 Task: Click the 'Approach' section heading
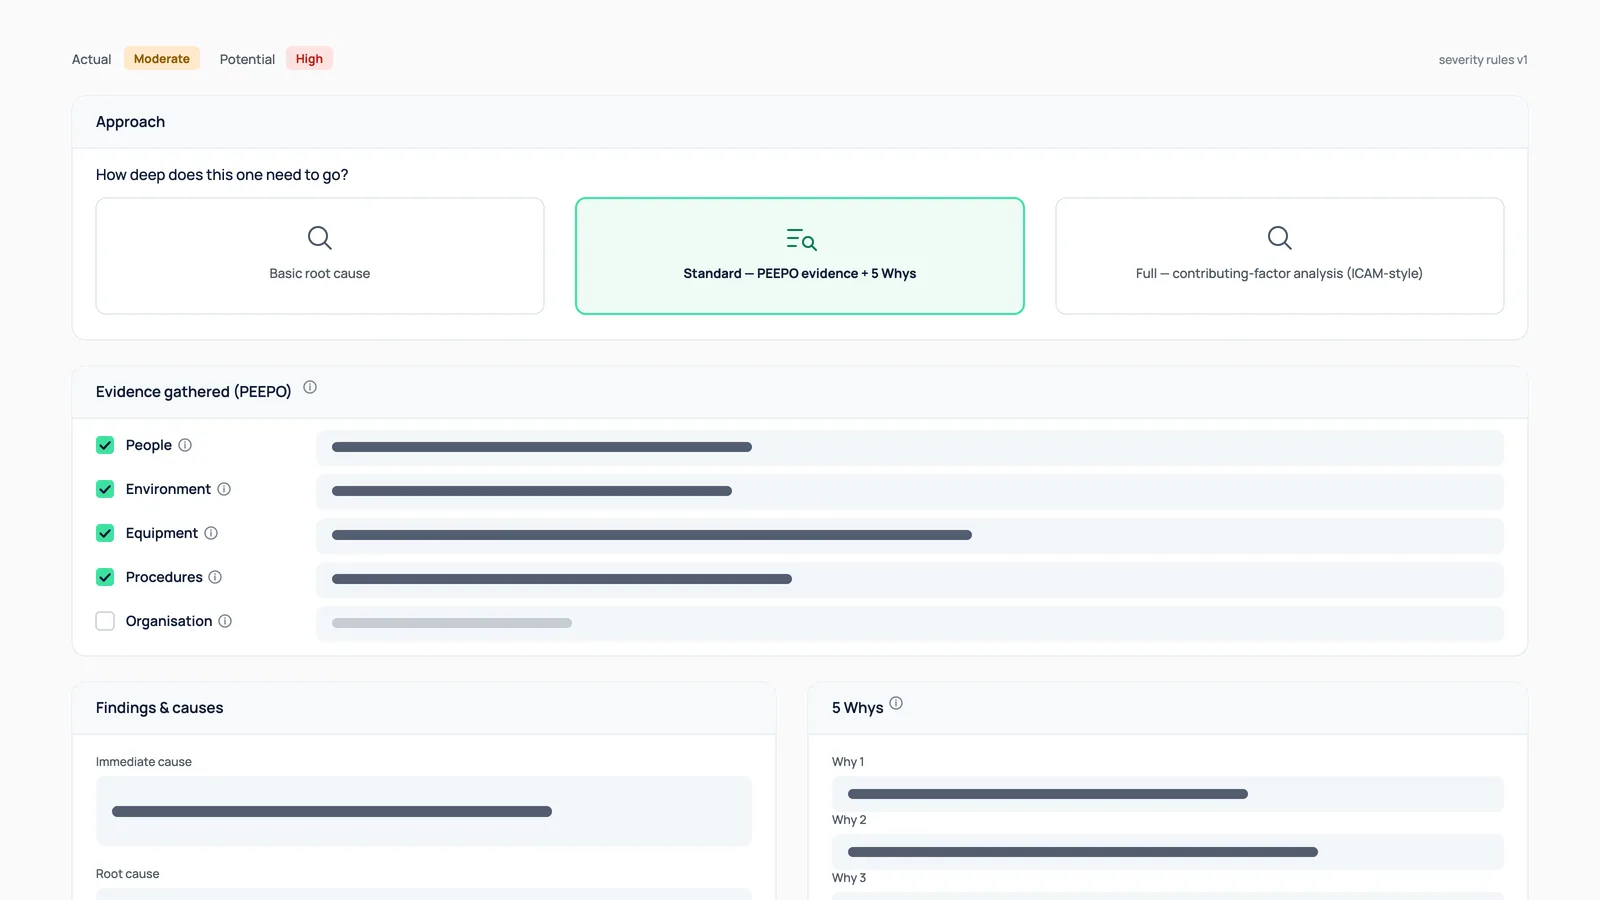pyautogui.click(x=130, y=122)
